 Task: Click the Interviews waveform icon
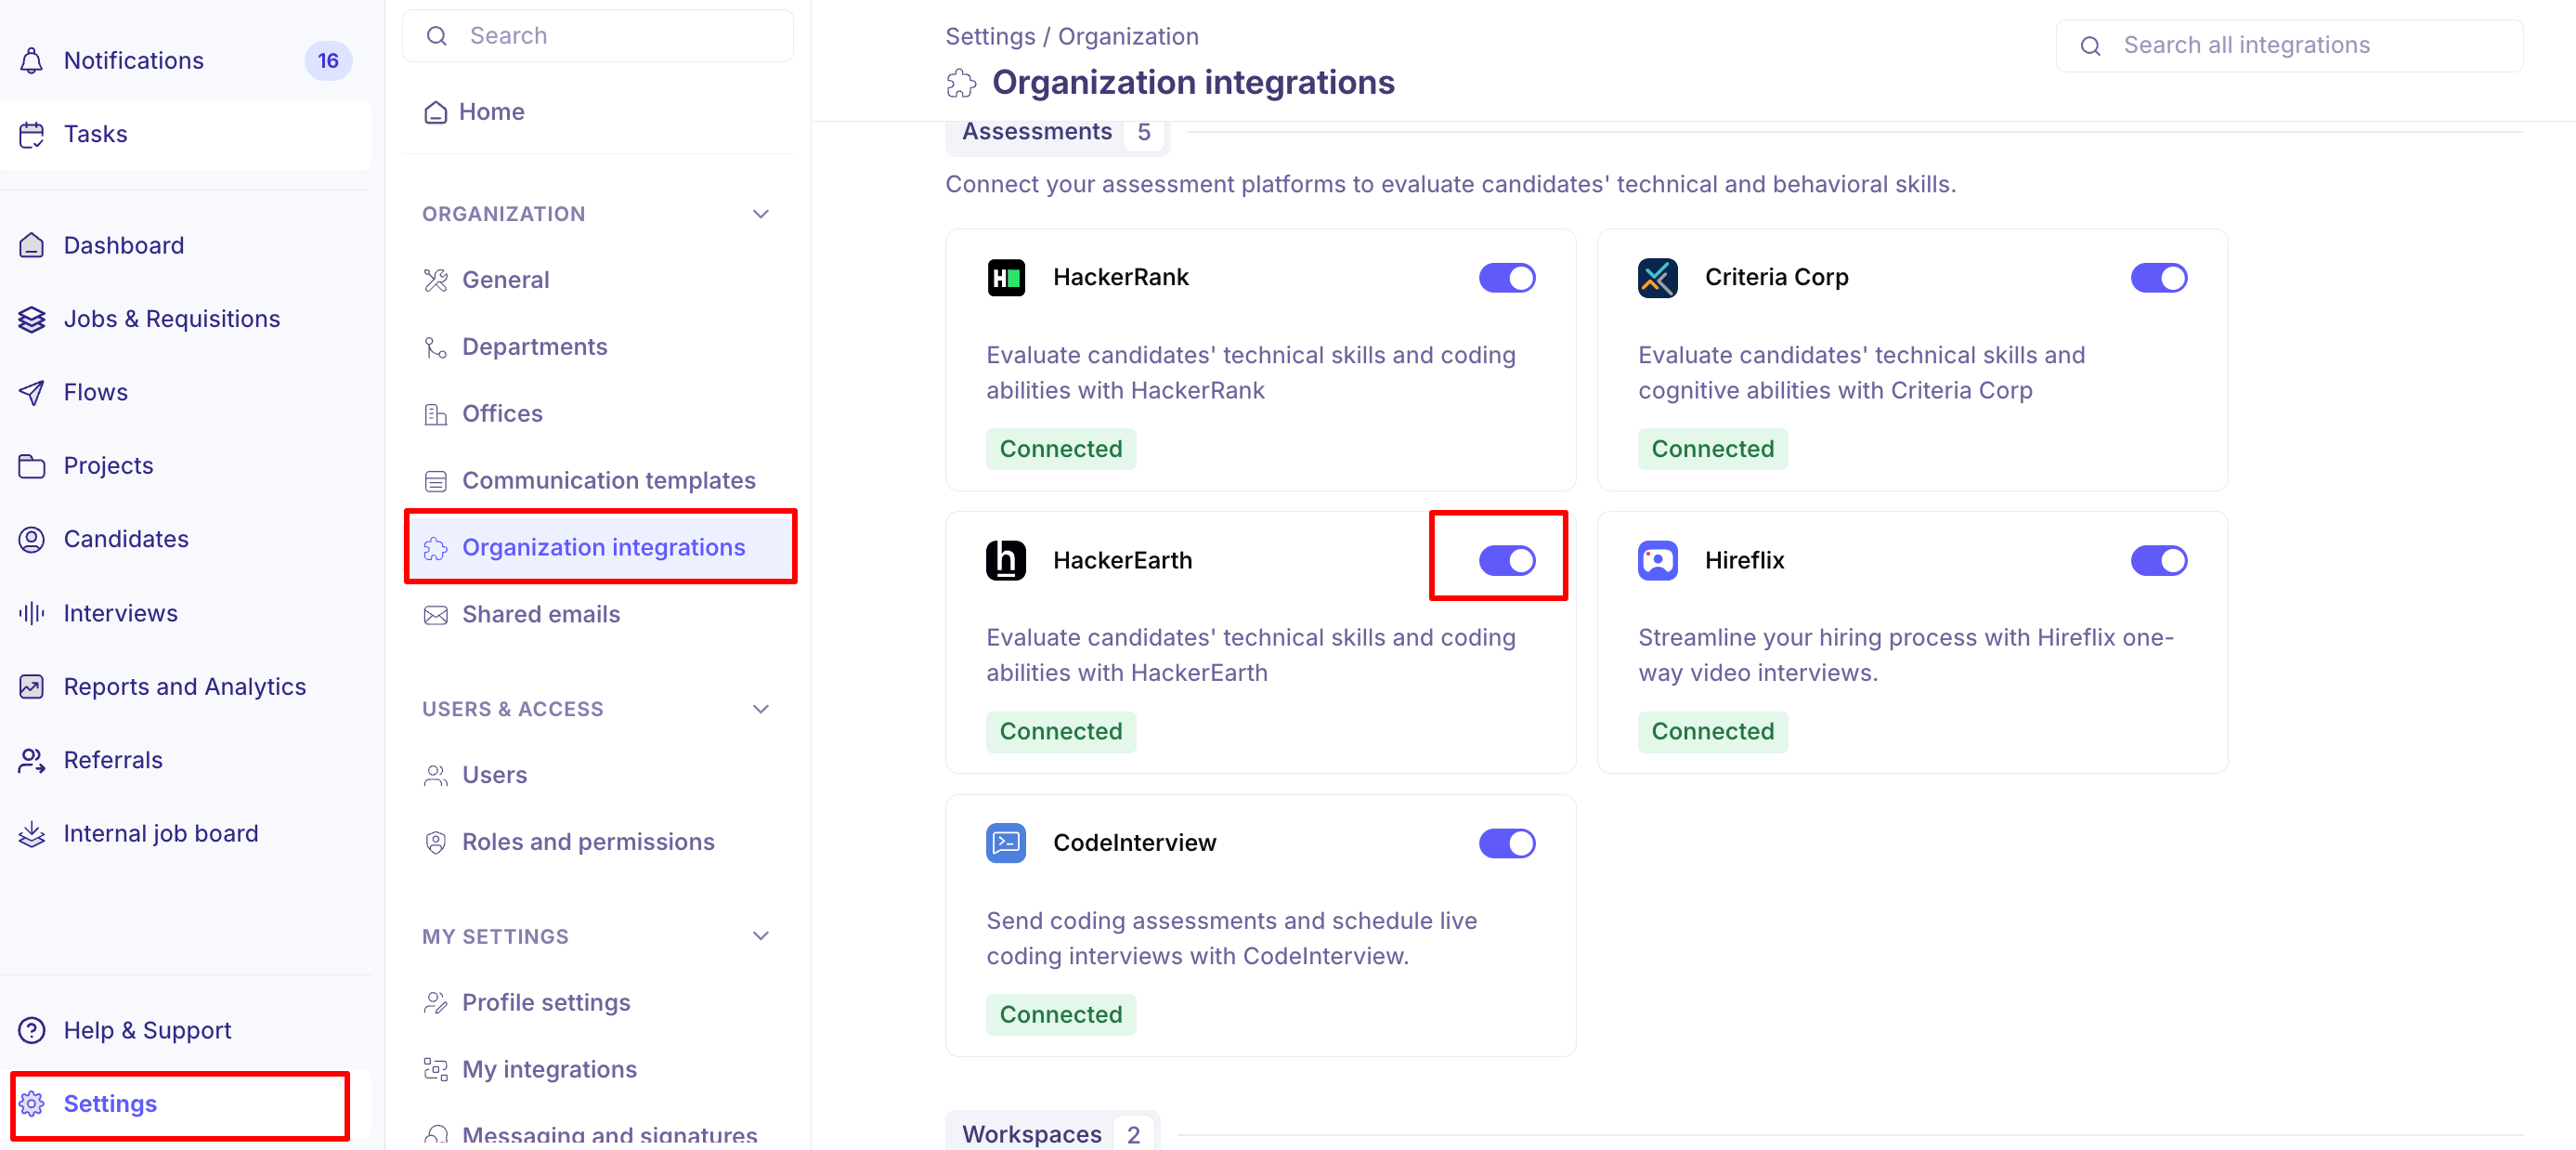tap(32, 613)
